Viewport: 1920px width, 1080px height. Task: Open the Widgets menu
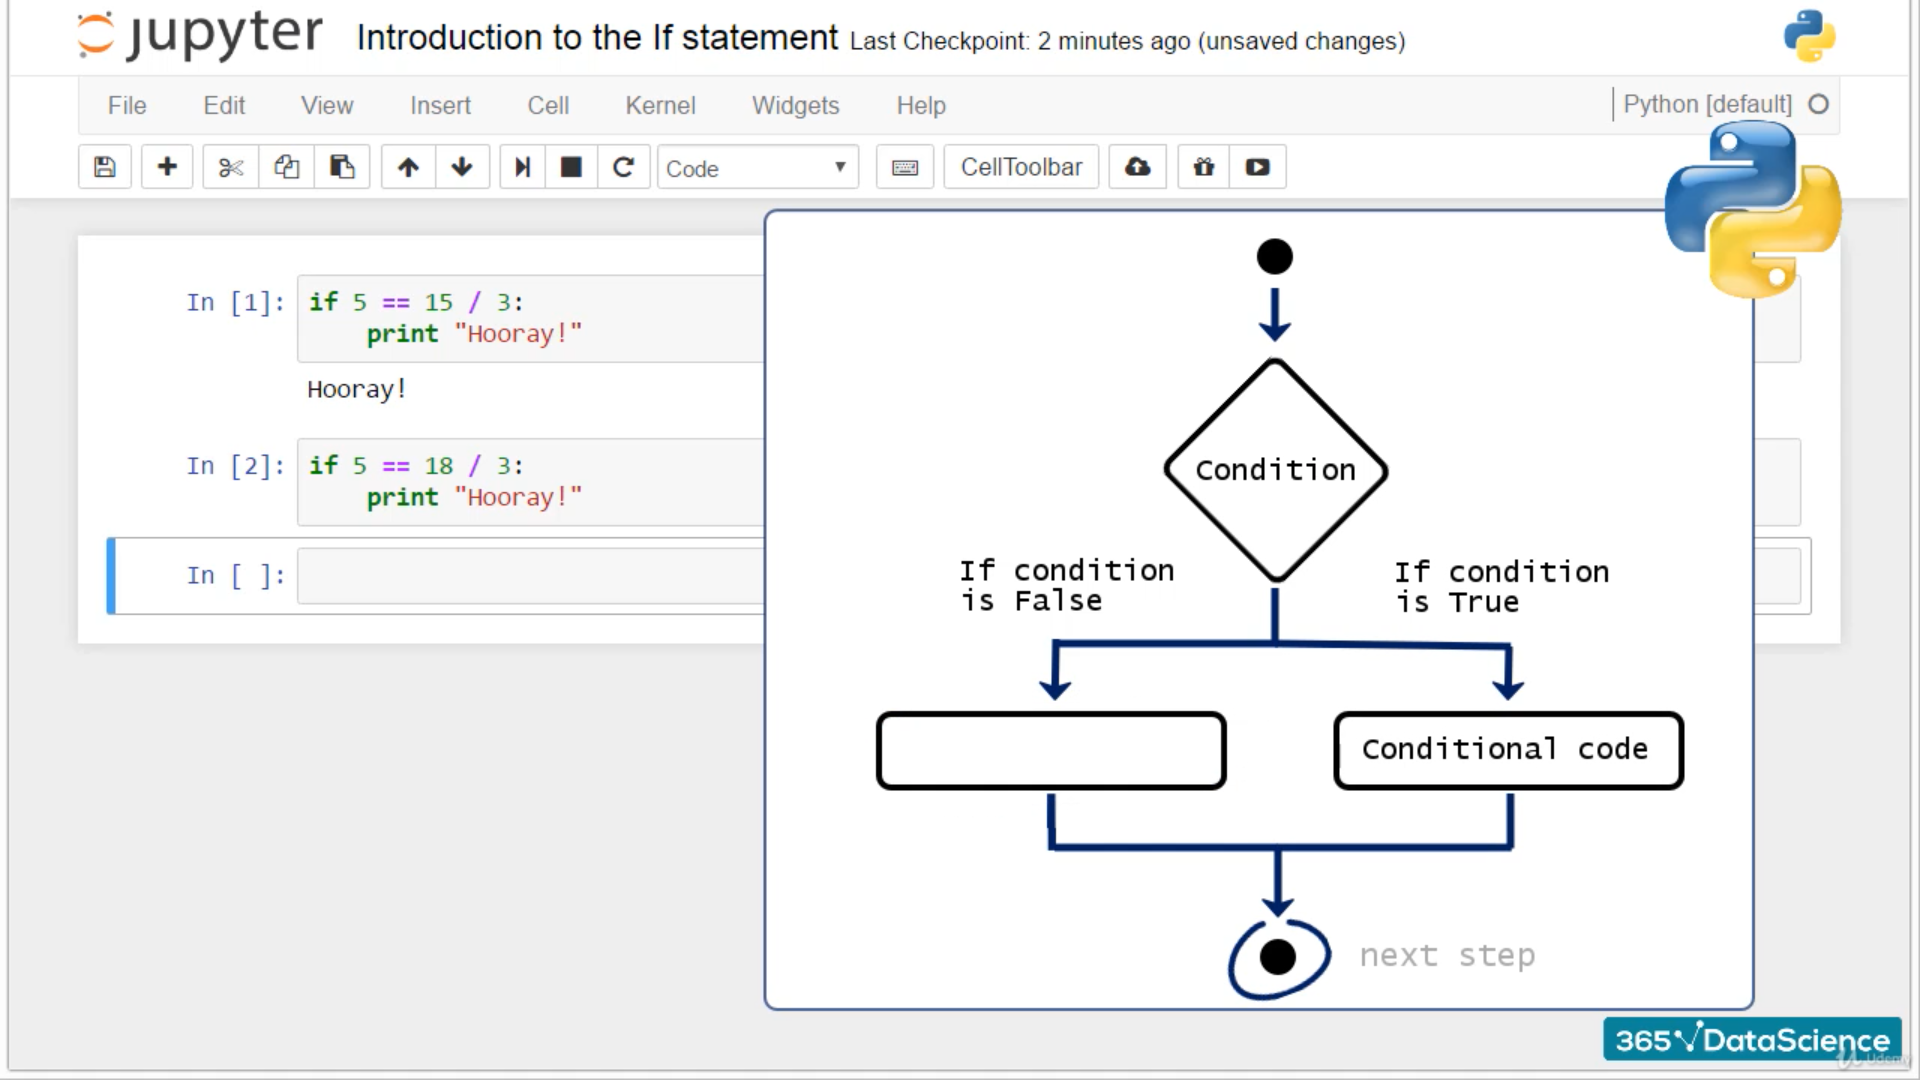coord(795,106)
